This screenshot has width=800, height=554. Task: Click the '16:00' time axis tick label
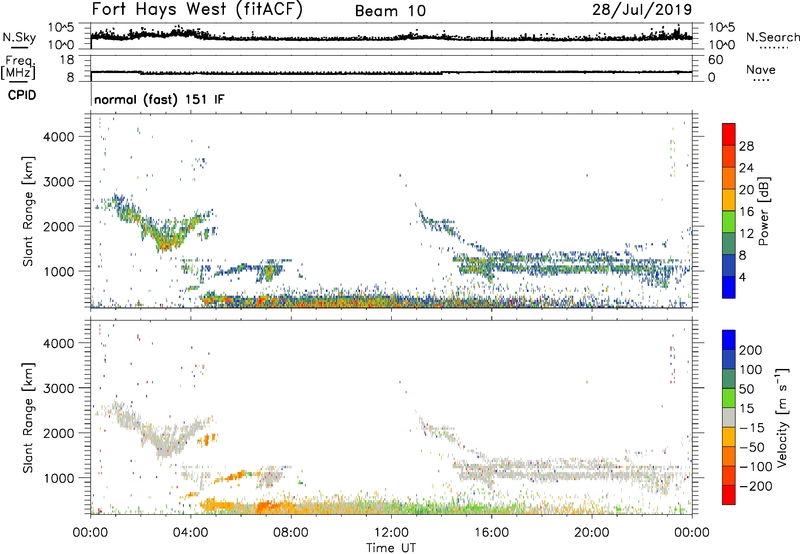coord(491,533)
